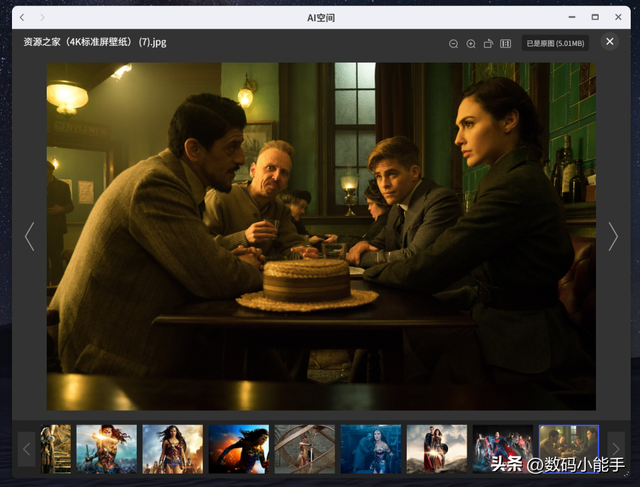Select the highlighted tavern scene thumbnail
The width and height of the screenshot is (640, 487).
point(569,449)
